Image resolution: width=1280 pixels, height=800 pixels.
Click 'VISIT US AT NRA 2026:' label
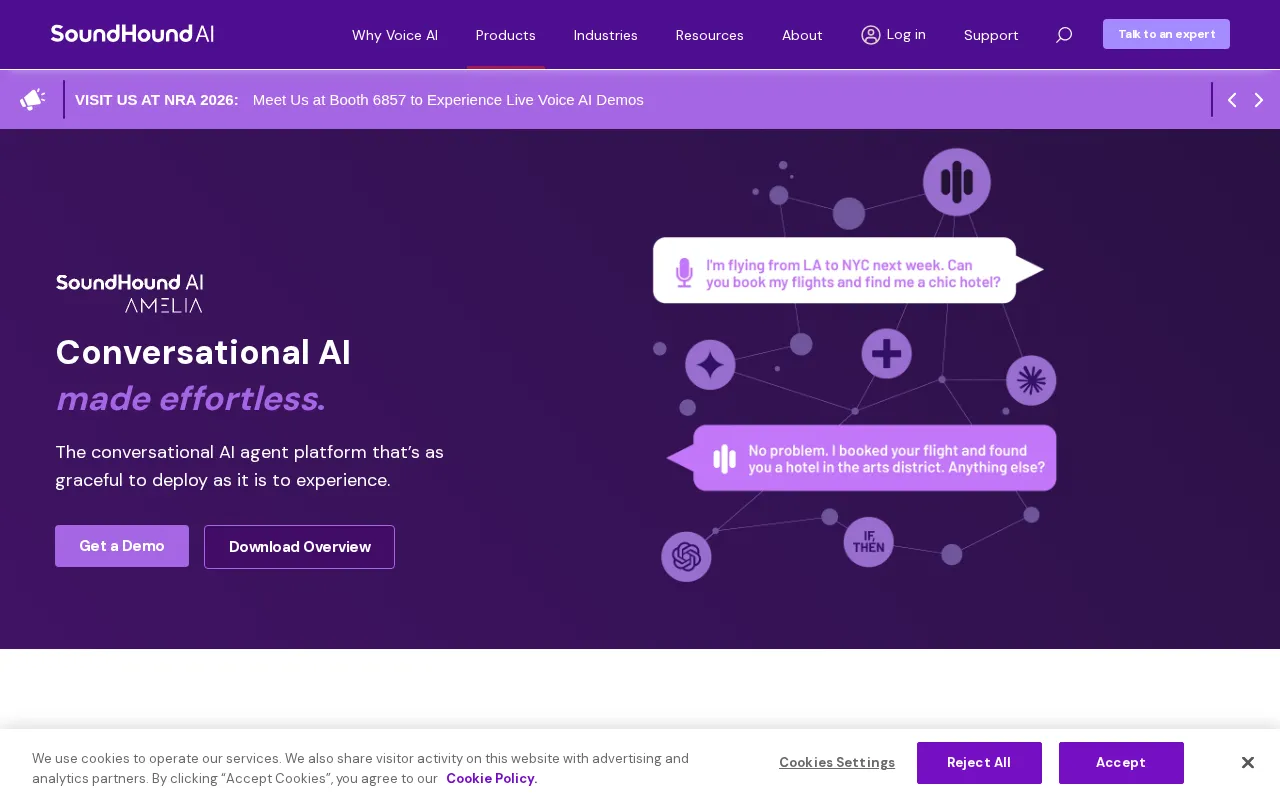point(157,100)
